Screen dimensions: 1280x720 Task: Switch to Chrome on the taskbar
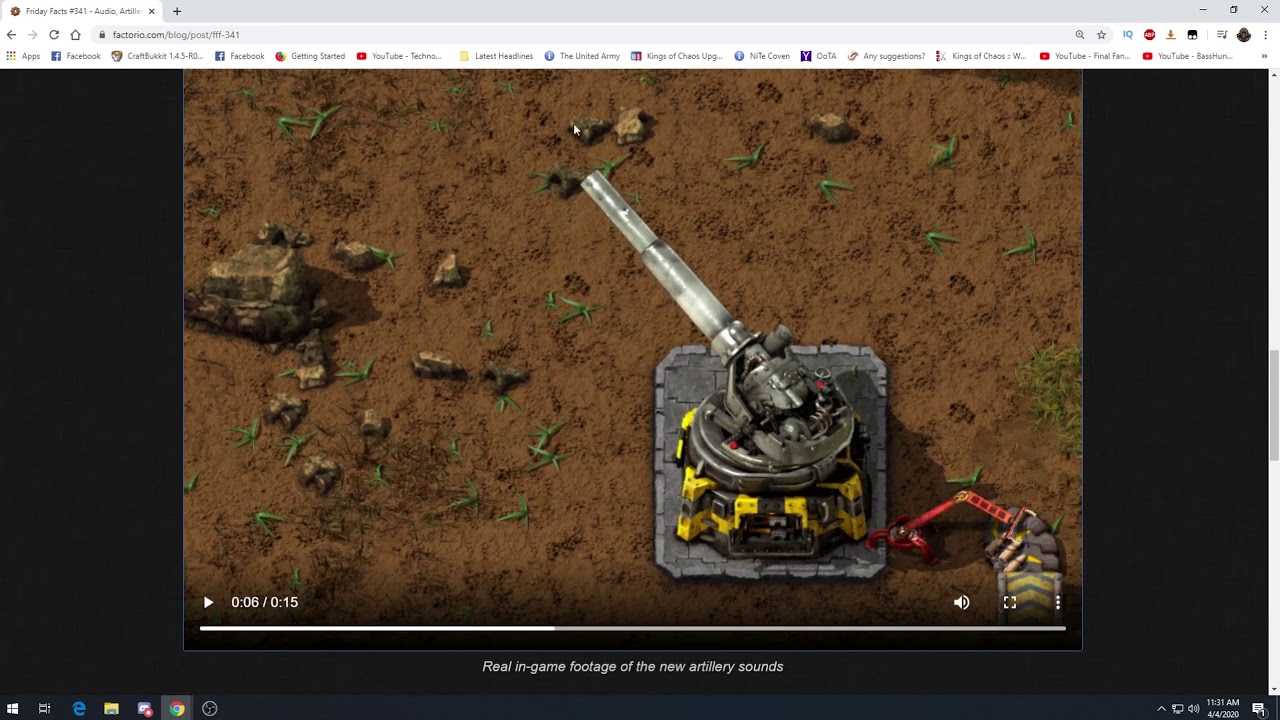tap(177, 708)
